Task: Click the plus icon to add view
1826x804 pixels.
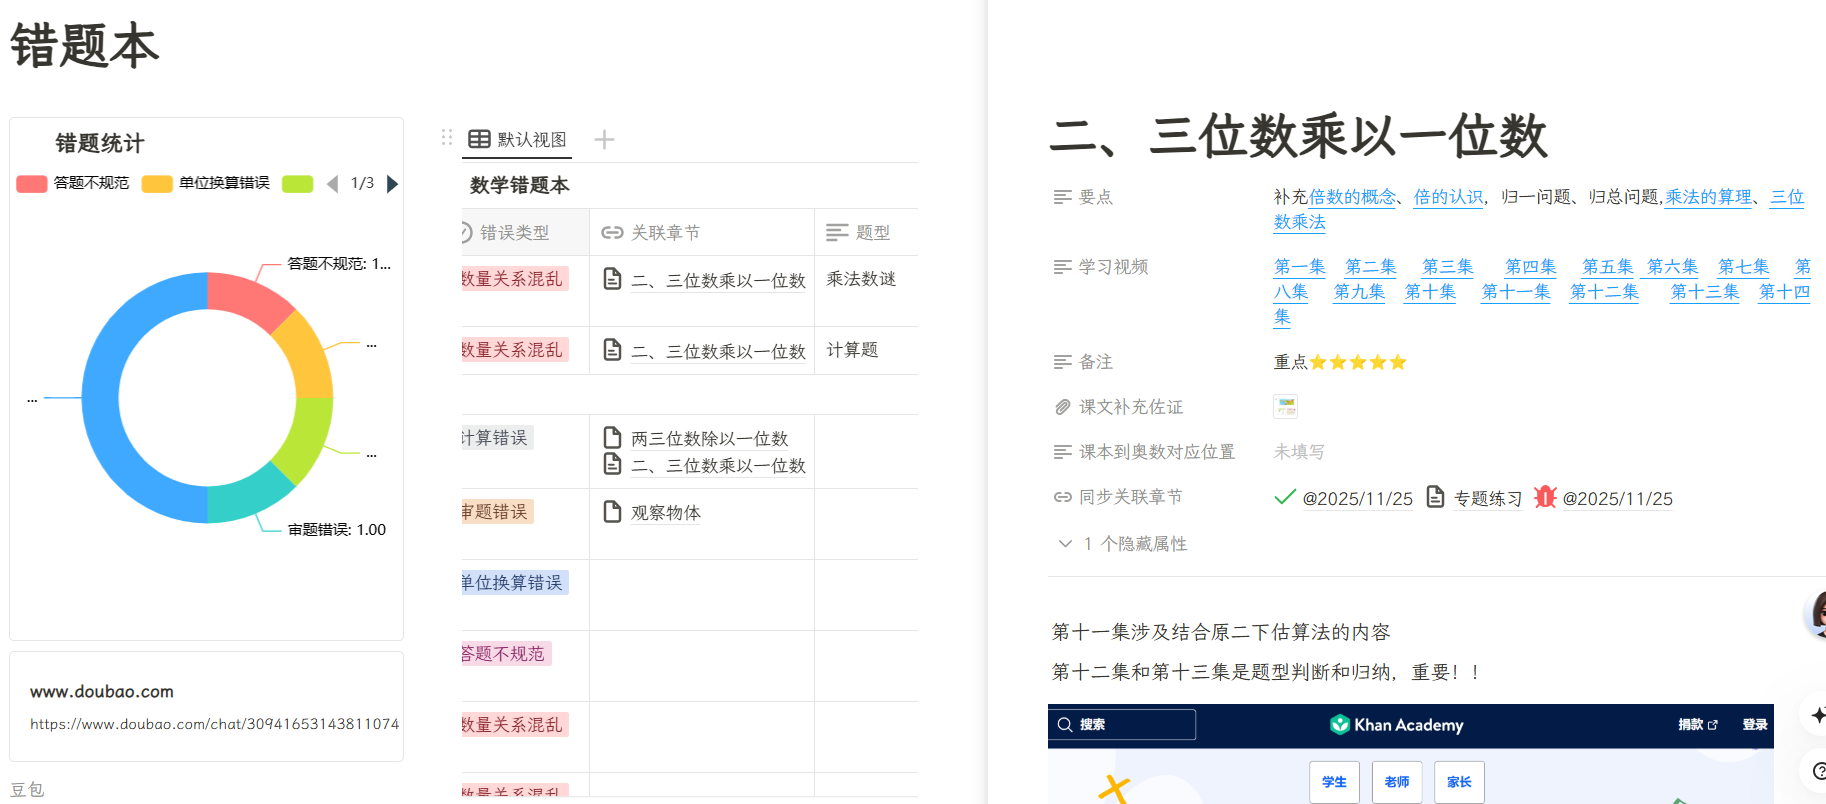Action: click(x=604, y=140)
